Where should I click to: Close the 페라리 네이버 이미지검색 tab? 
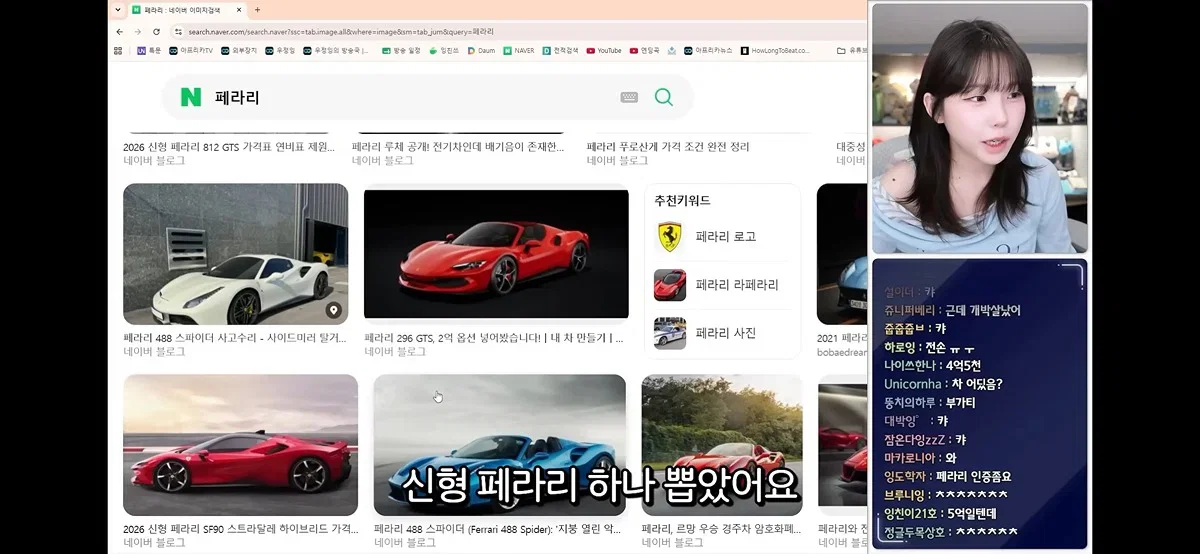point(239,10)
